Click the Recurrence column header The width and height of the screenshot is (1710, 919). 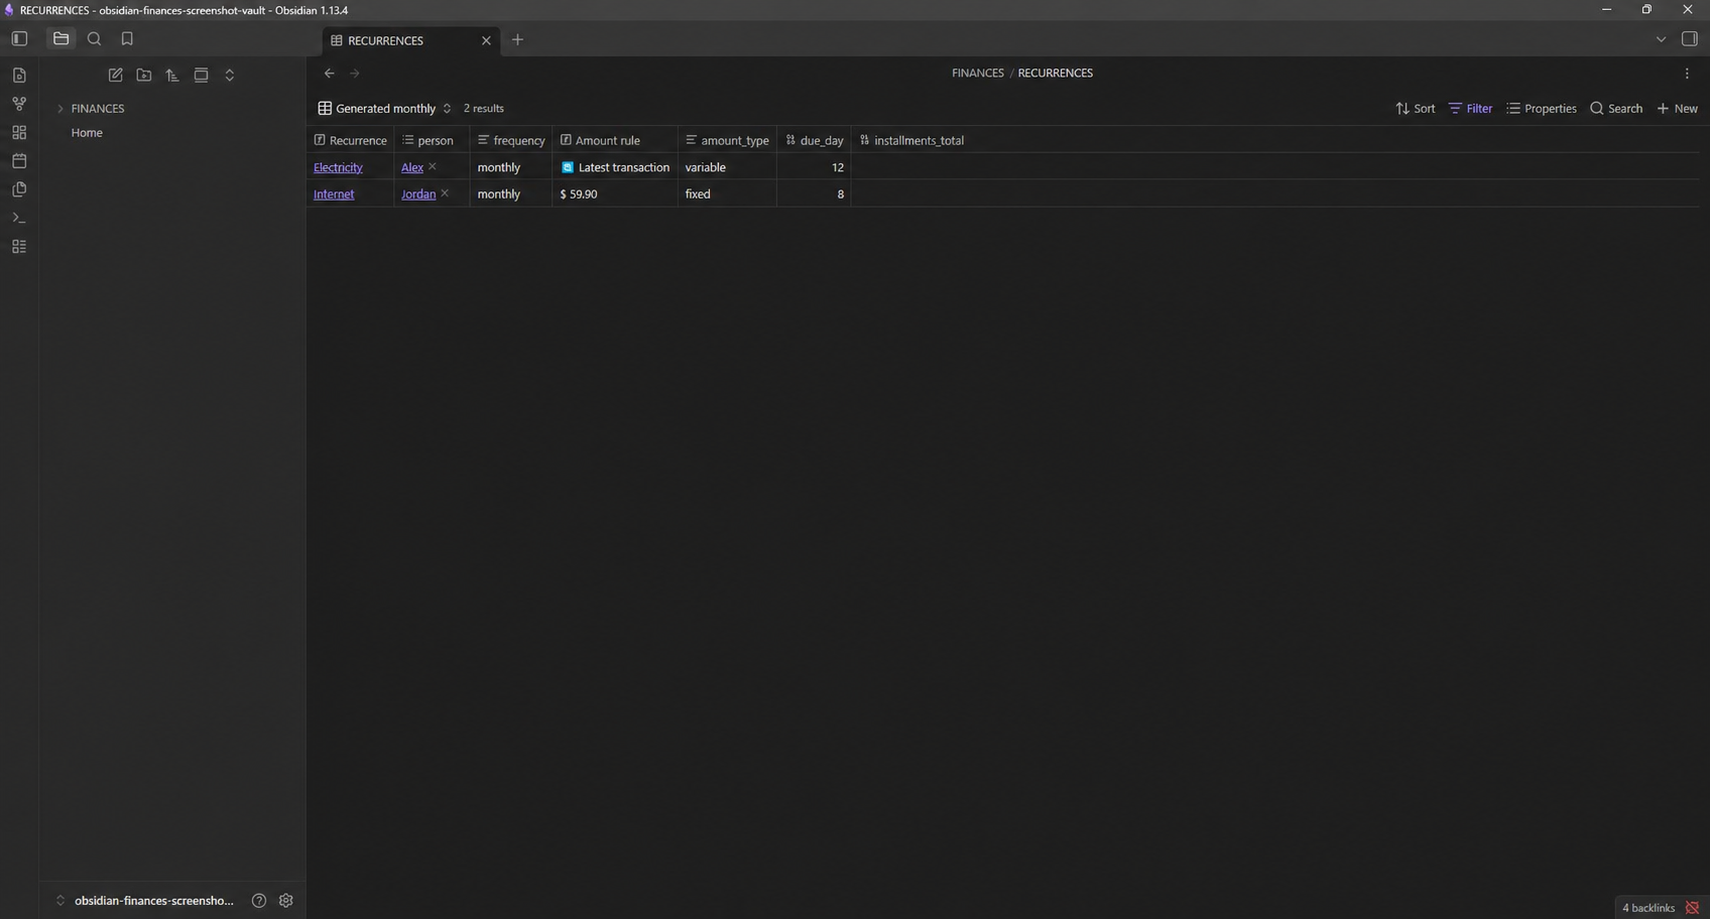[350, 140]
